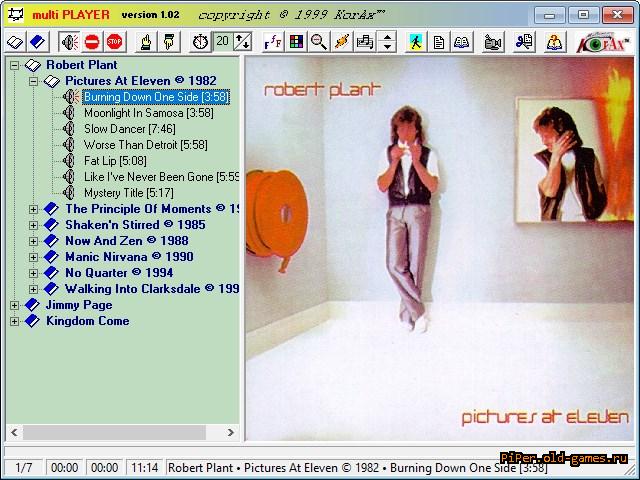The width and height of the screenshot is (640, 480).
Task: Select track Fat Lip [5:08]
Action: click(115, 160)
